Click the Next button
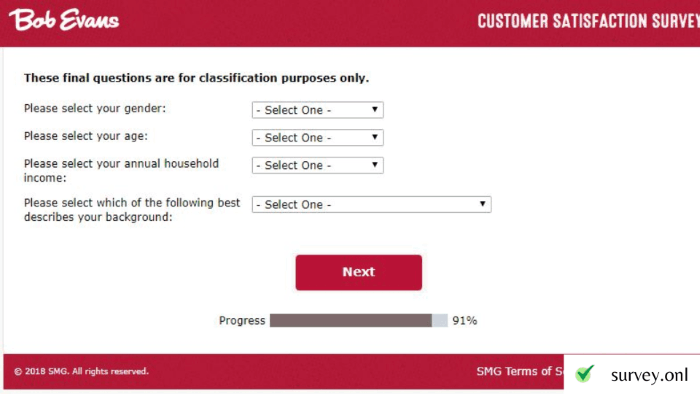This screenshot has height=394, width=700. (x=358, y=272)
